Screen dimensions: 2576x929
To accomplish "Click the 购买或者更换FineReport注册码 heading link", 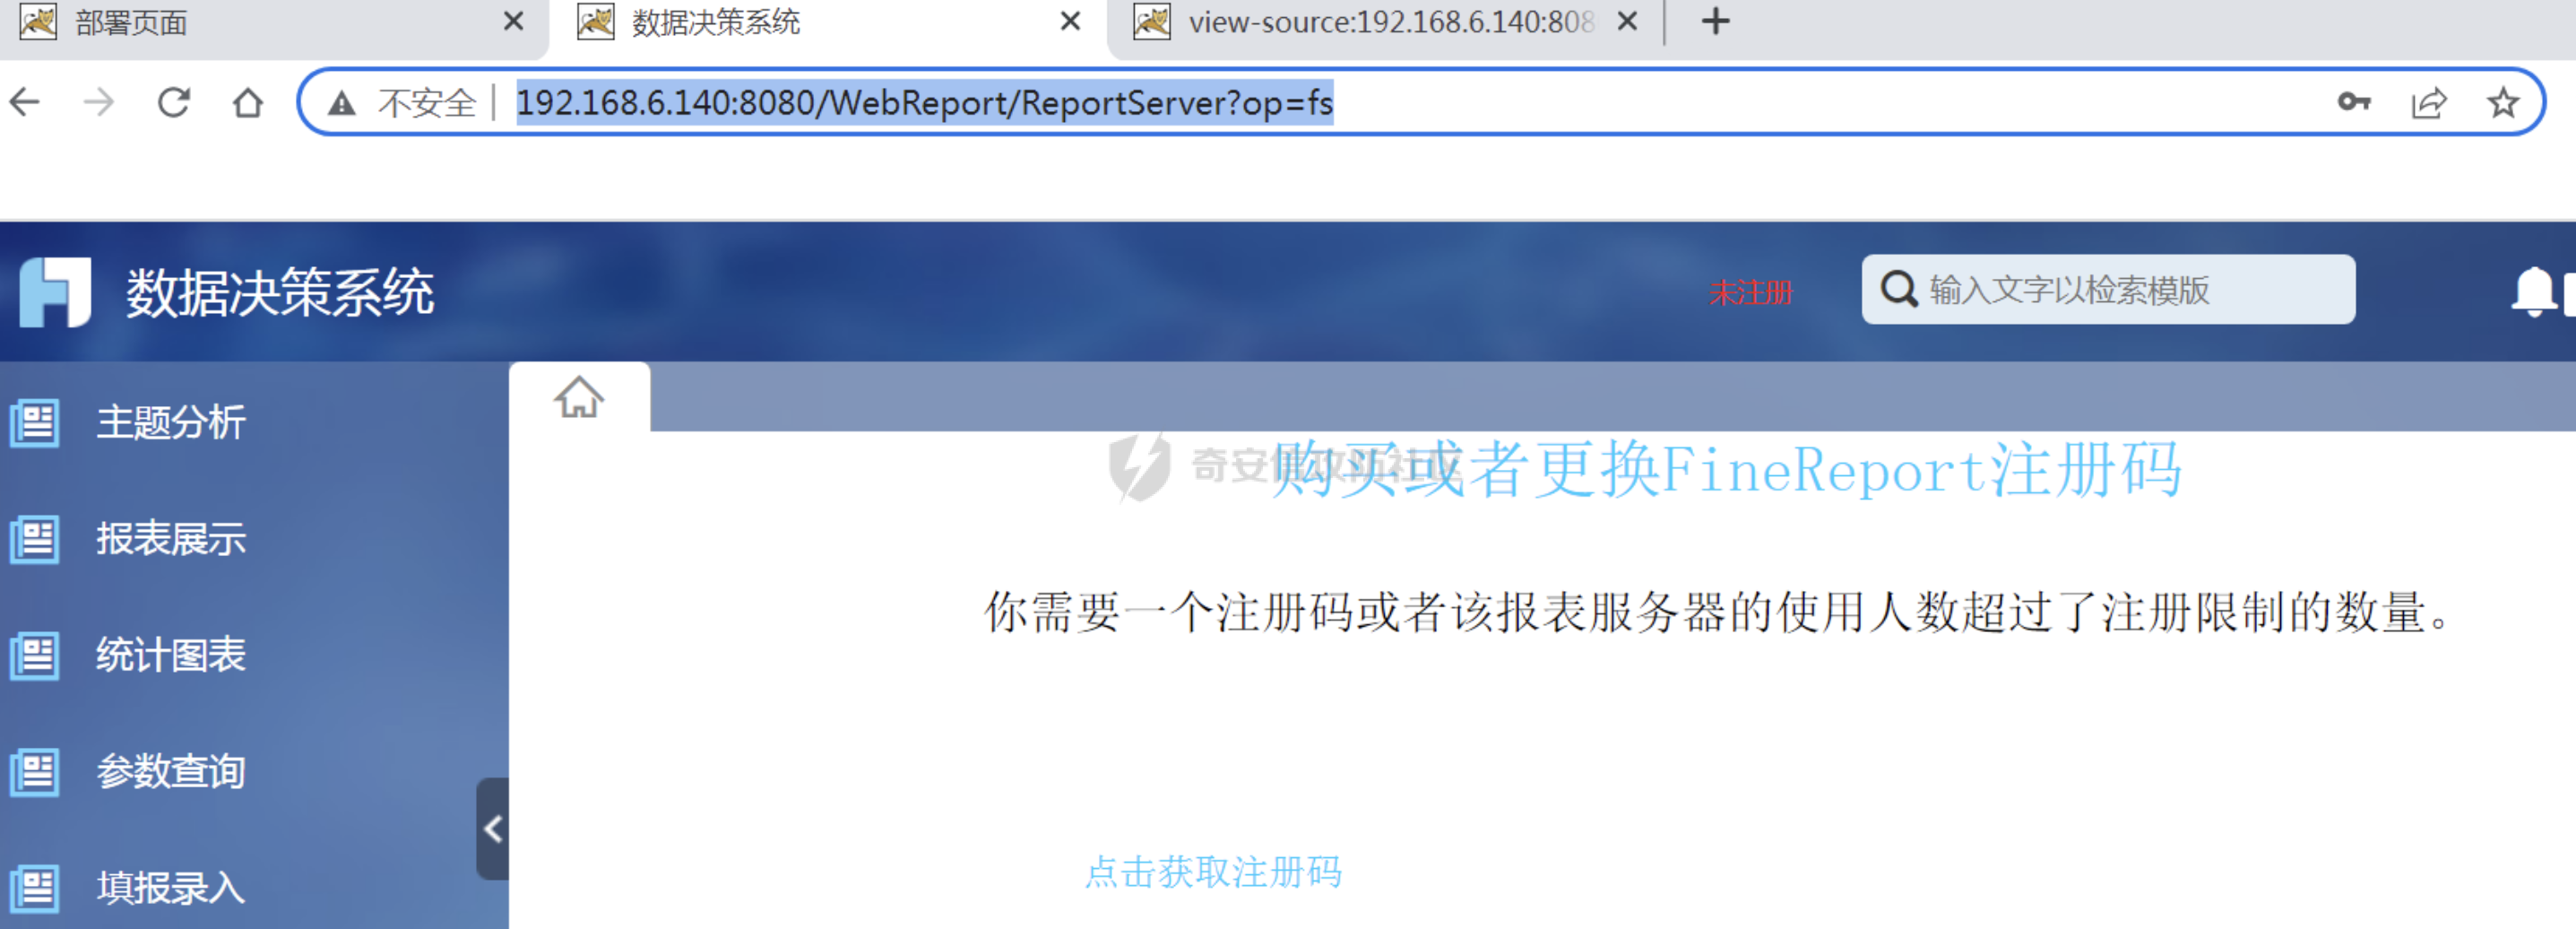I will click(x=1726, y=469).
